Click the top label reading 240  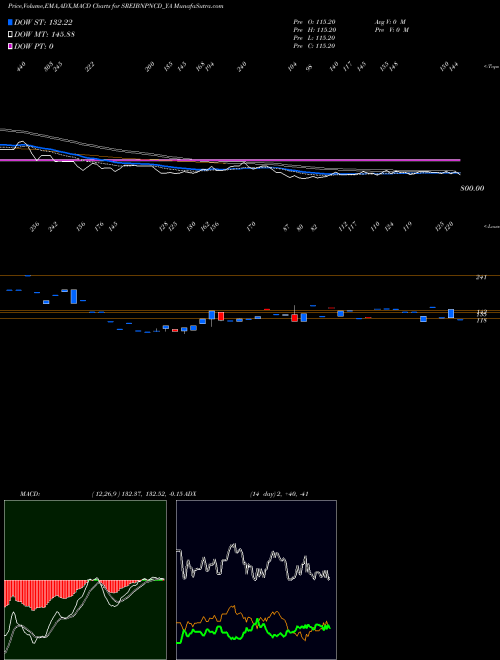coord(242,67)
